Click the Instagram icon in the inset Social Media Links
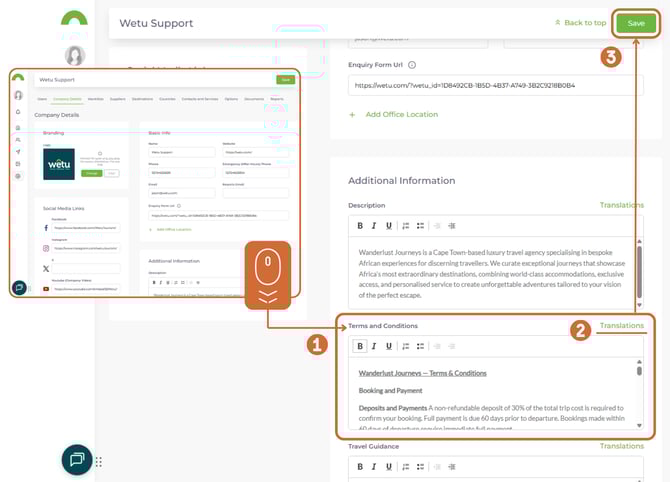The width and height of the screenshot is (670, 482). 46,248
